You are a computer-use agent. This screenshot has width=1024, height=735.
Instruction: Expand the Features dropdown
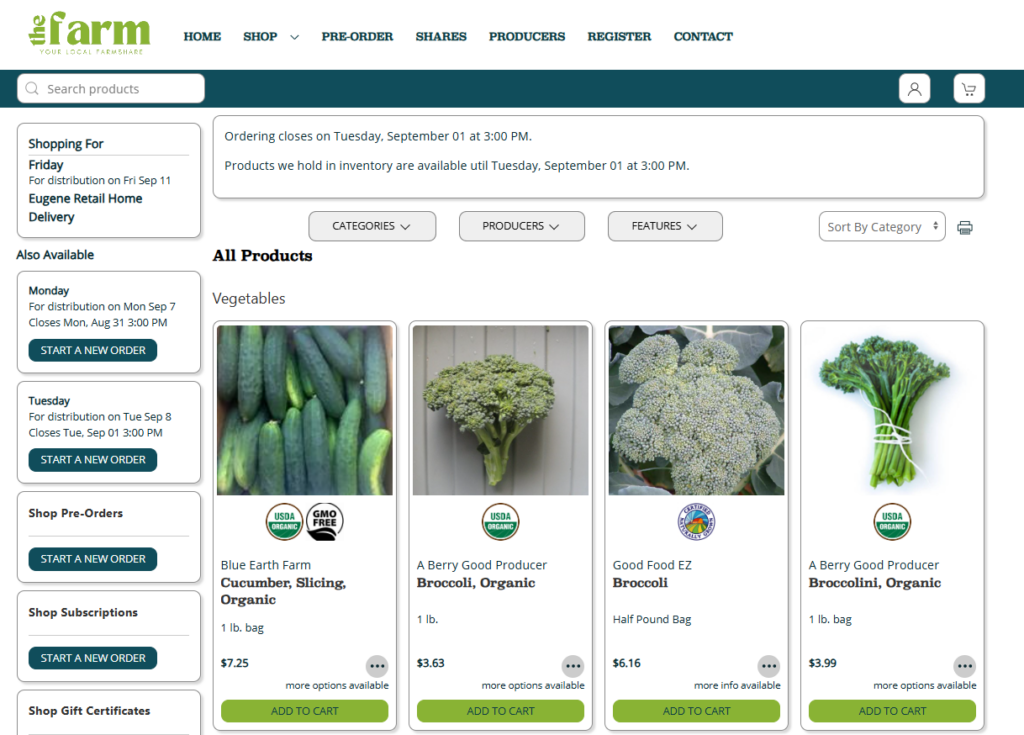coord(665,226)
